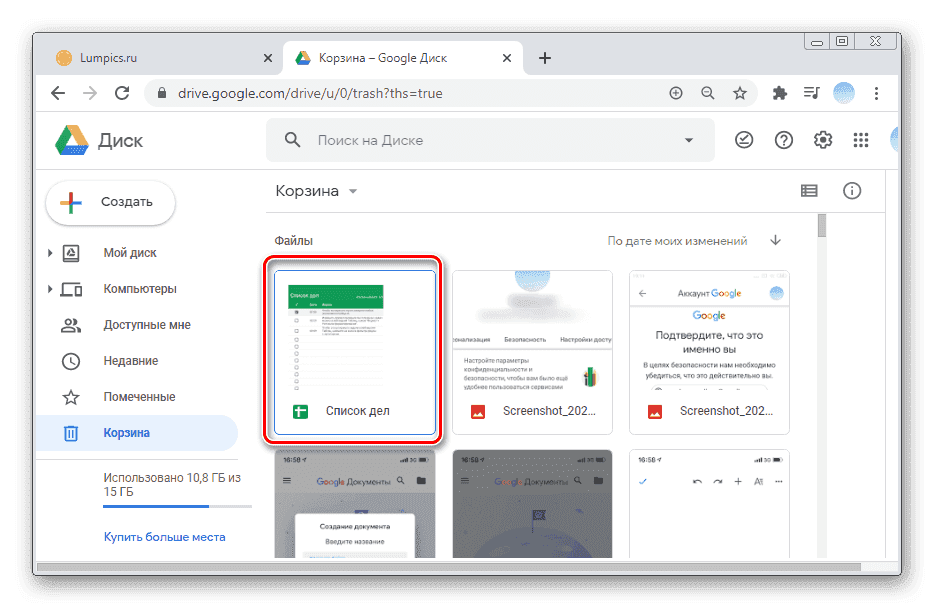
Task: Close the Корзина – Google Диск tab
Action: coord(507,58)
